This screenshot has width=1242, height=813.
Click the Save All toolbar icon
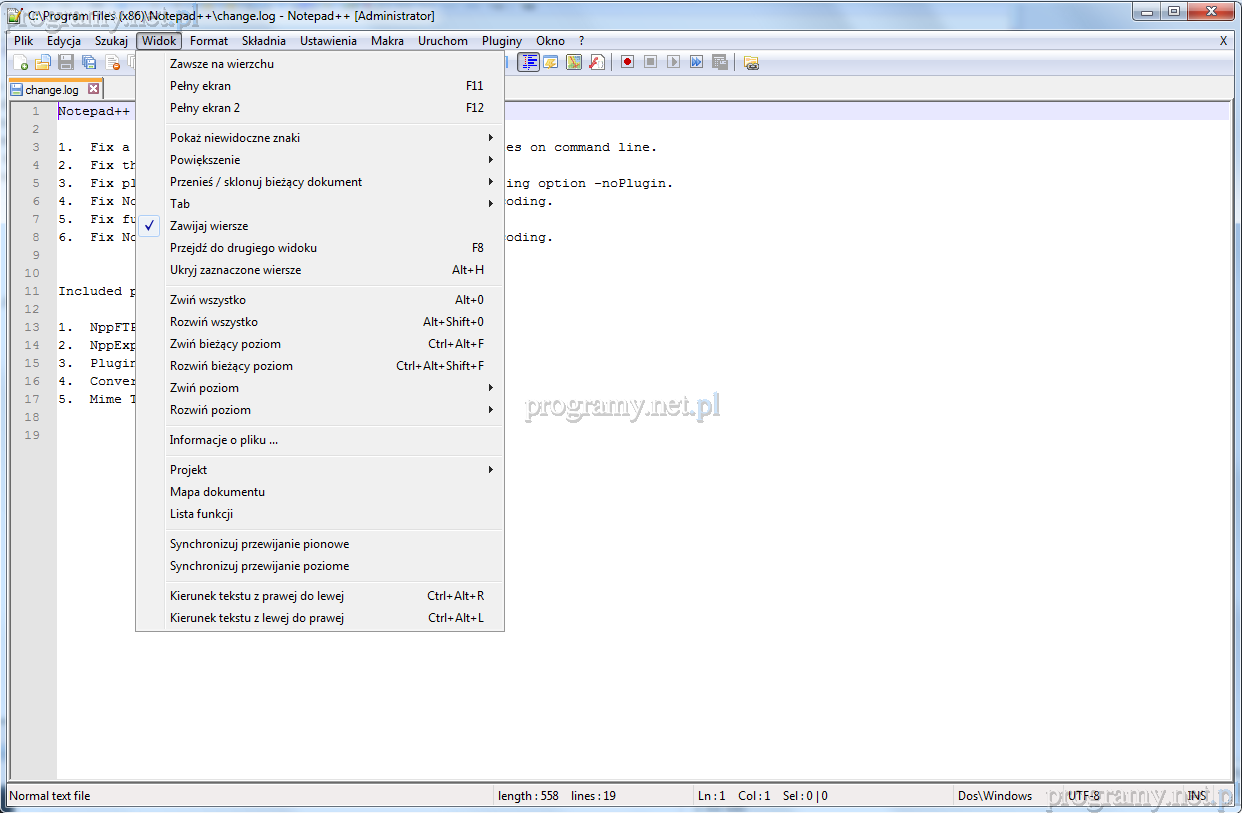(89, 62)
